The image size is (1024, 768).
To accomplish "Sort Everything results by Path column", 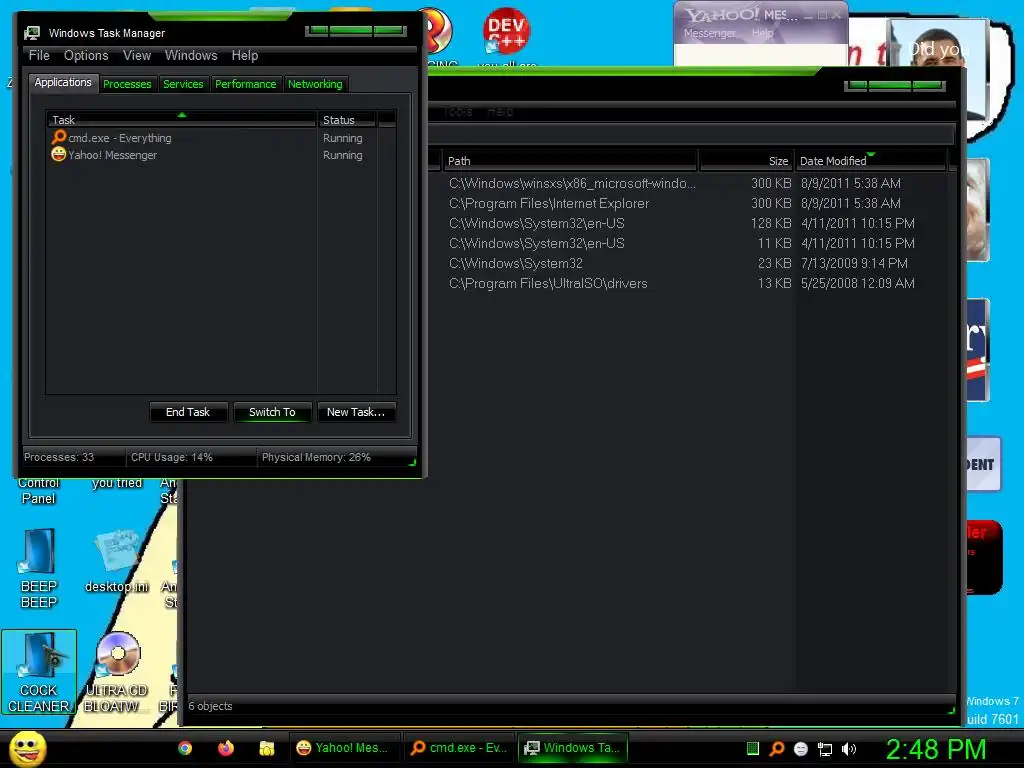I will coord(569,161).
